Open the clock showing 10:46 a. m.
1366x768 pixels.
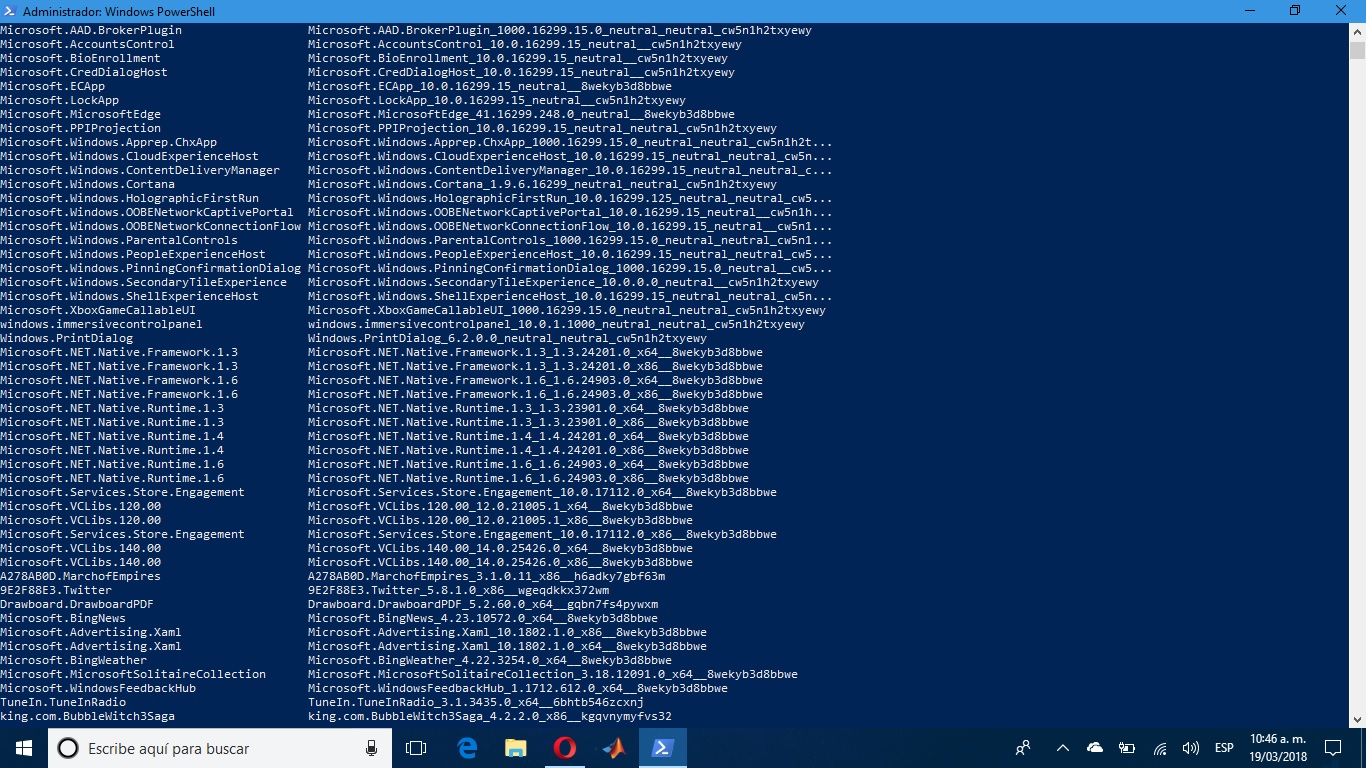[x=1277, y=748]
